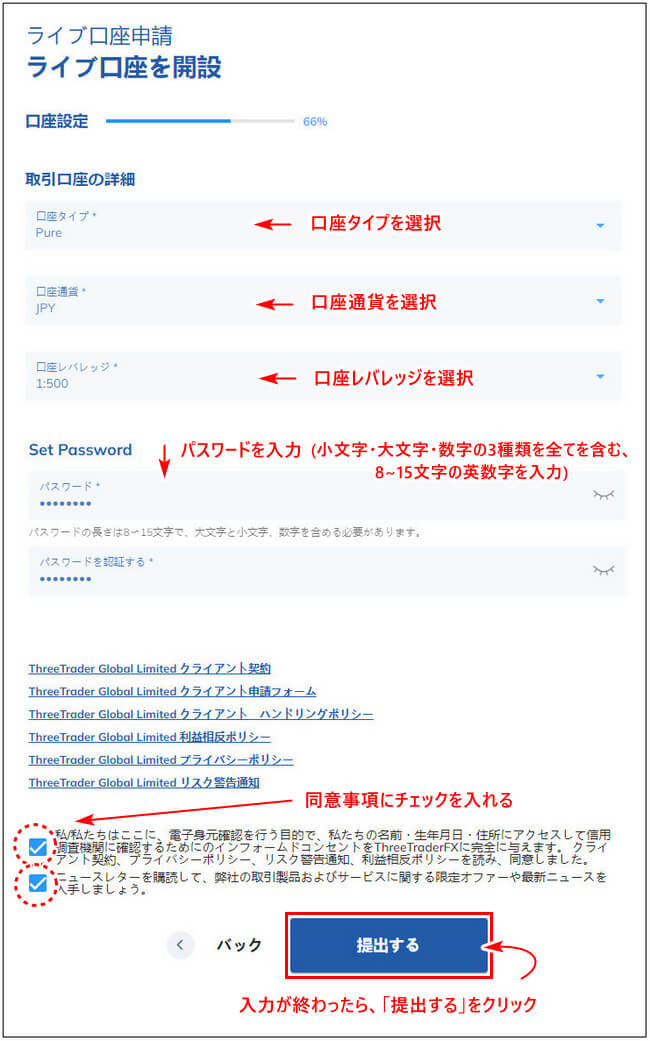
Task: Open the クライアント申請フォーム link
Action: point(172,691)
